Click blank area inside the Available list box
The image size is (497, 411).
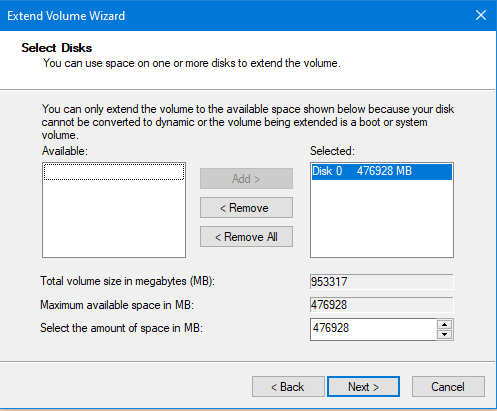[114, 220]
